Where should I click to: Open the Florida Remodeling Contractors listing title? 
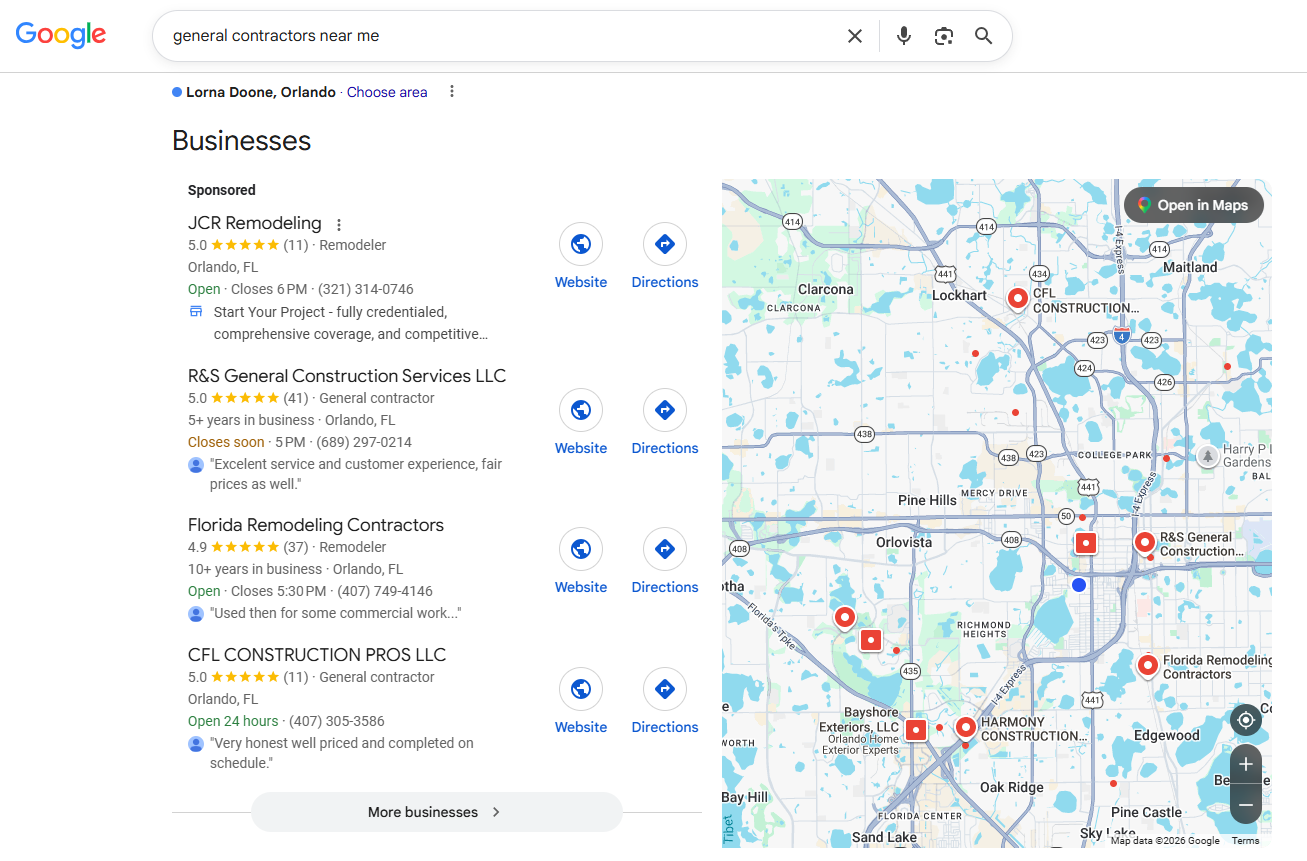[316, 525]
